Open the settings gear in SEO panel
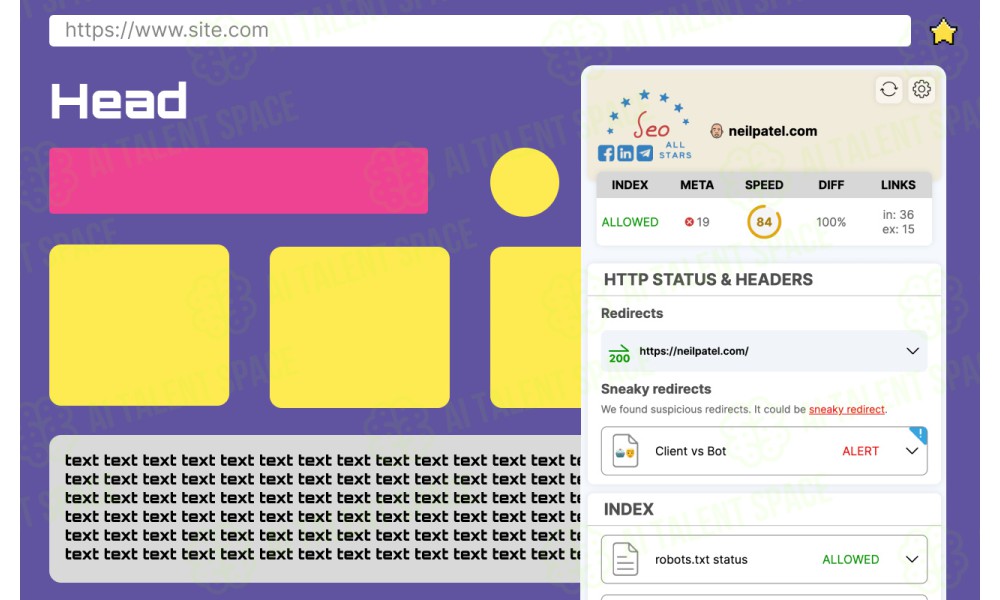1000x600 pixels. click(921, 89)
